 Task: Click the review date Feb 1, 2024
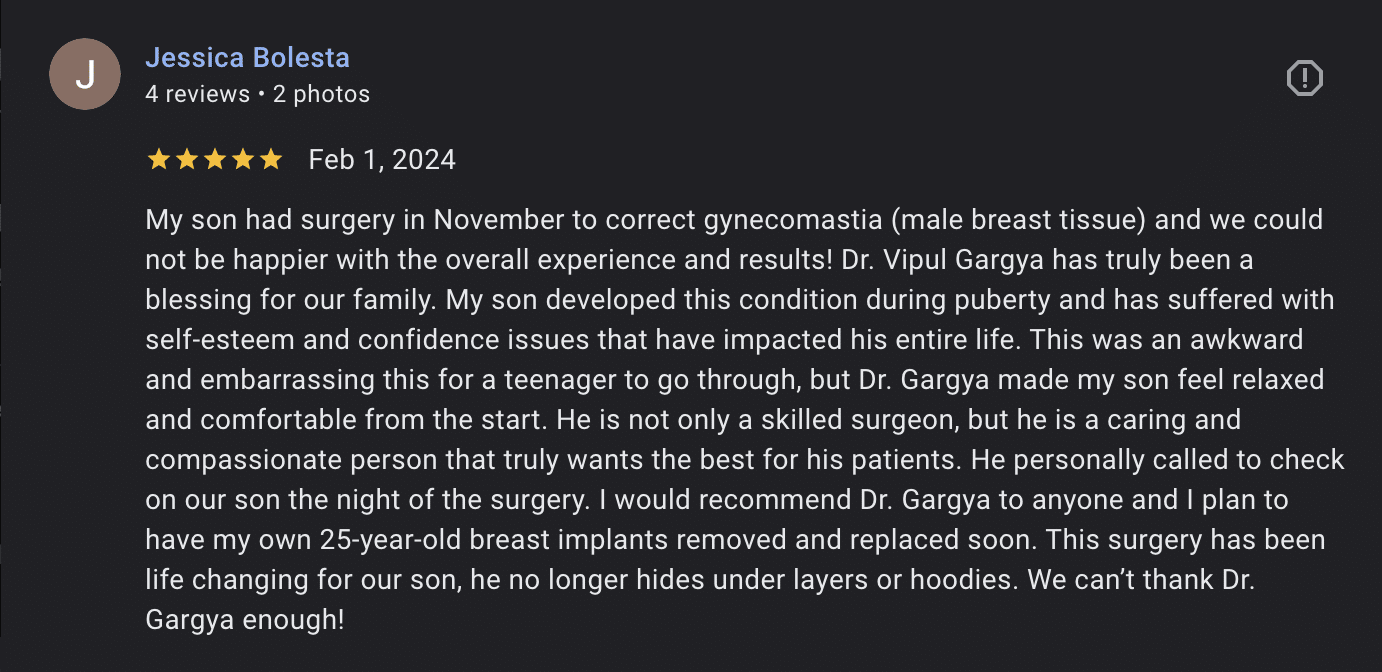click(382, 158)
